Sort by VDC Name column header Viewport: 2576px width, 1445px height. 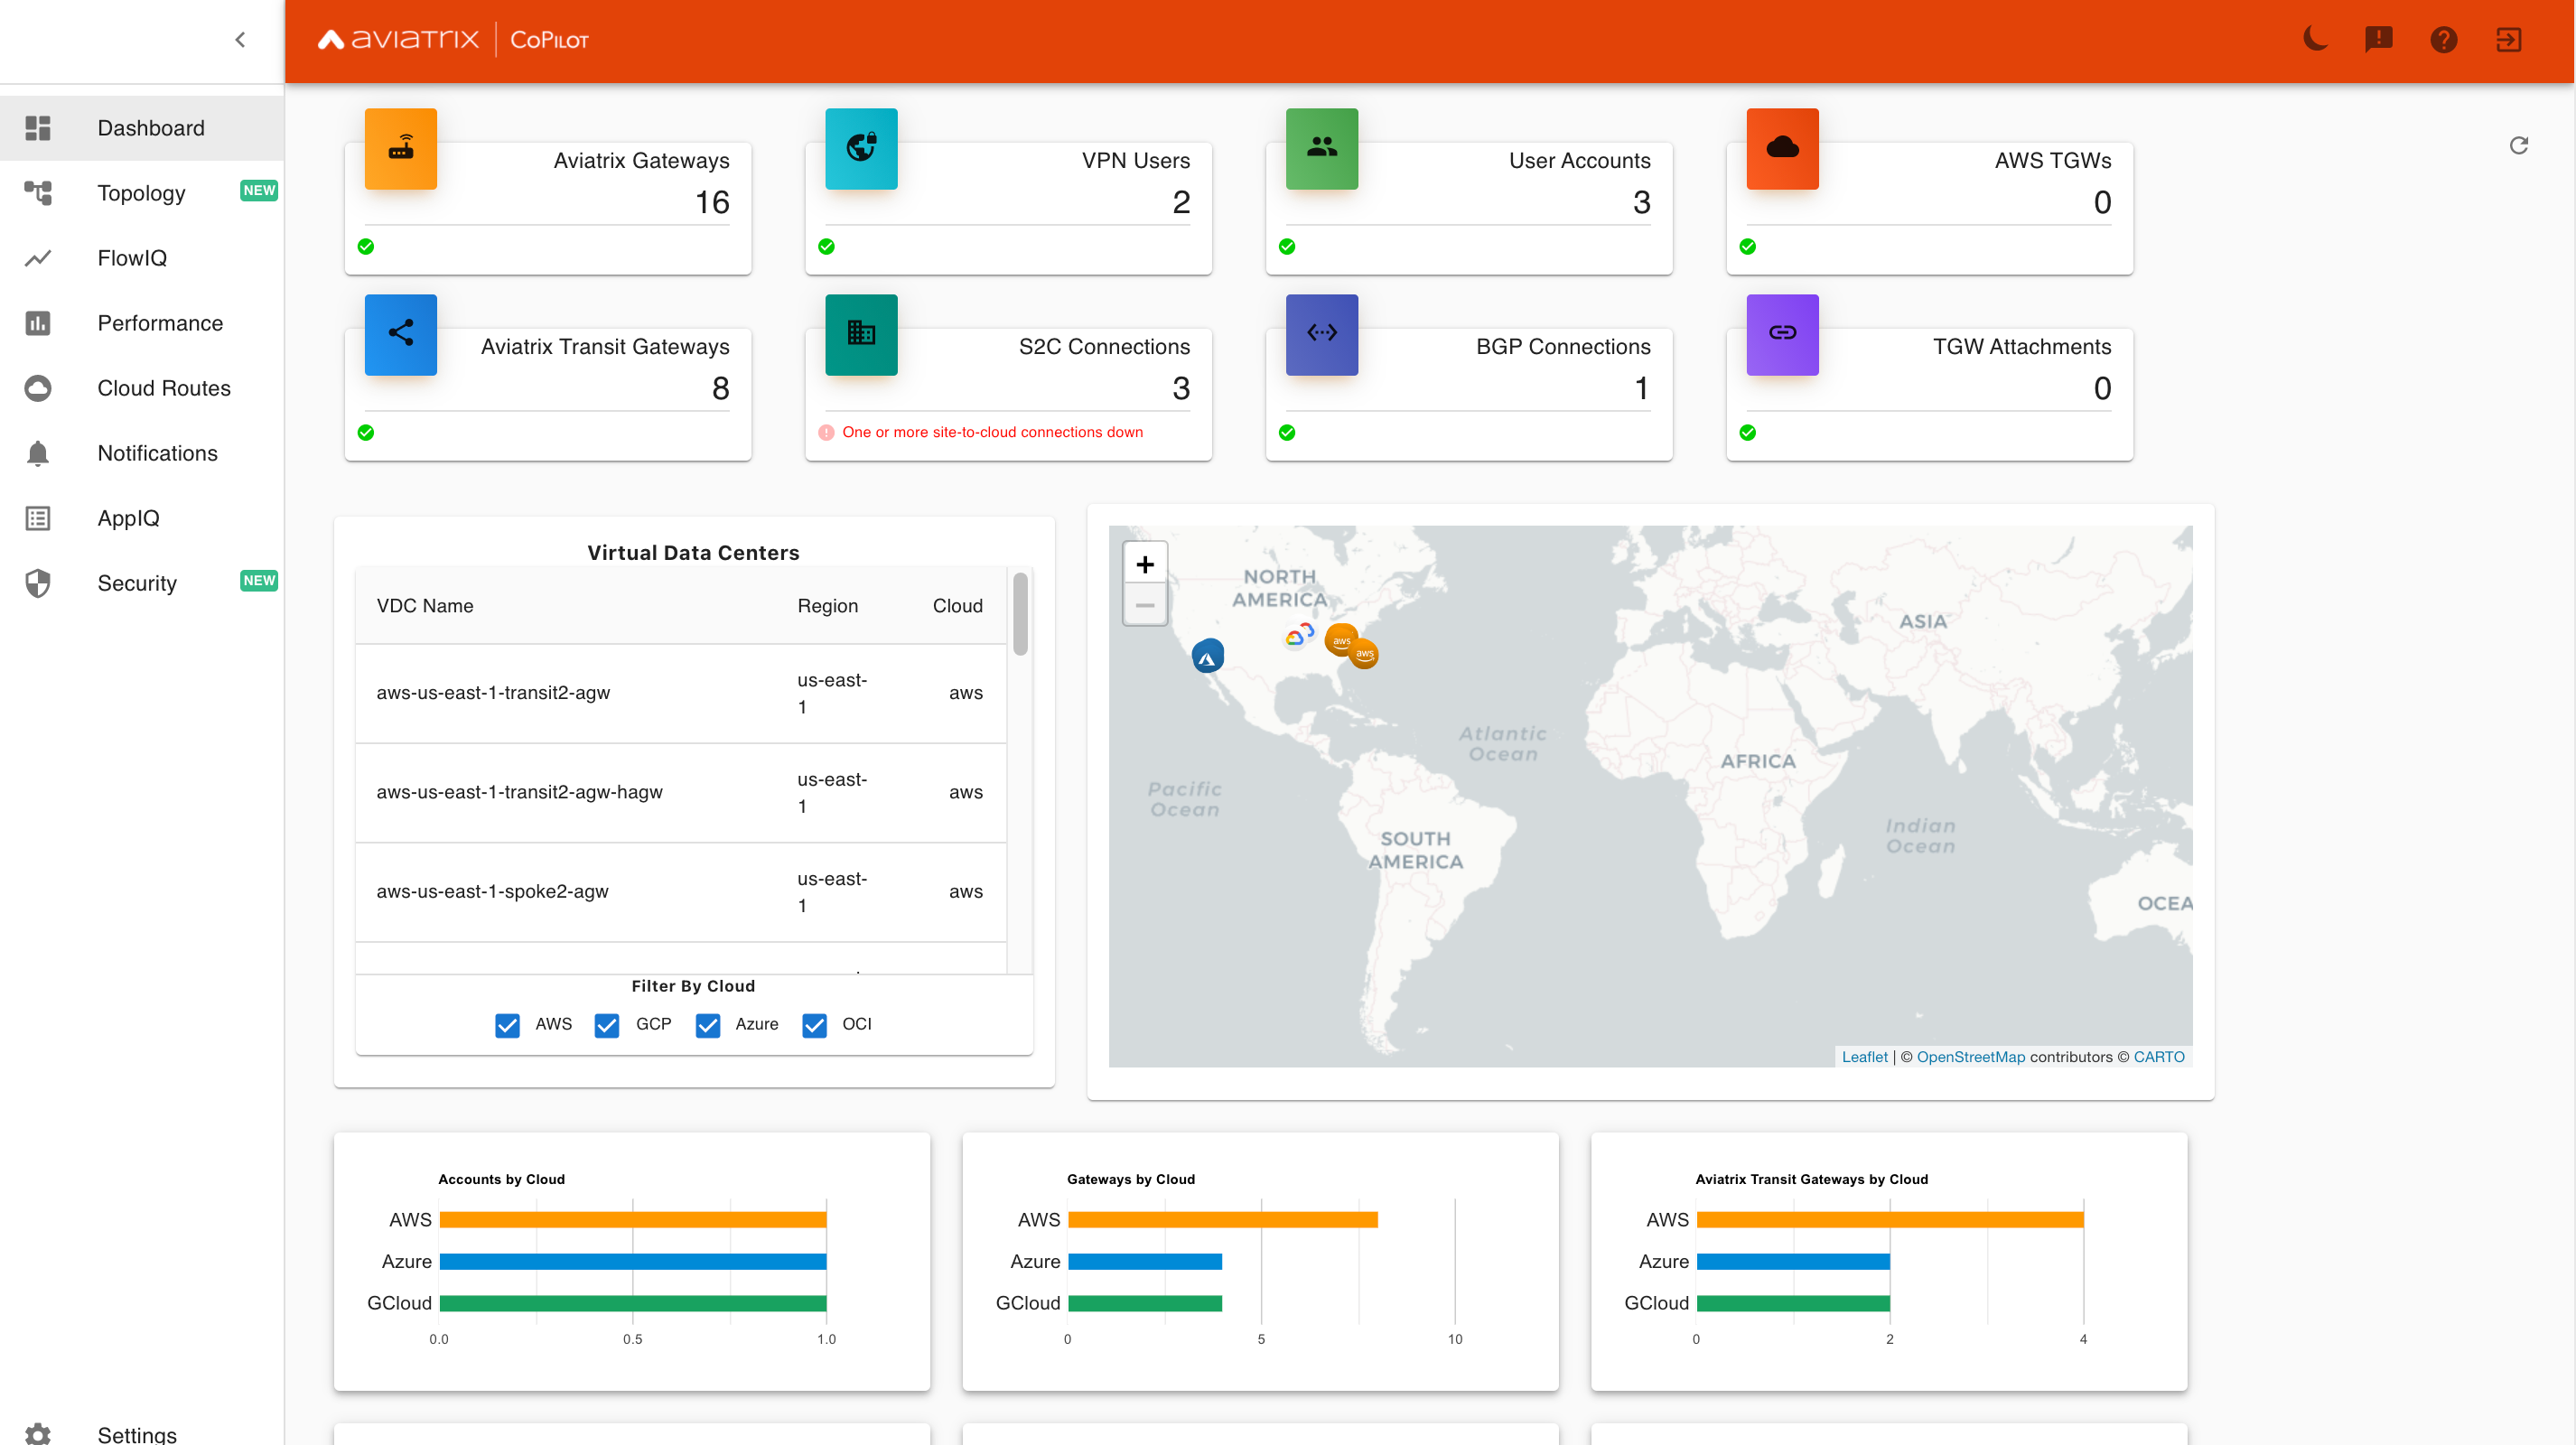tap(425, 606)
